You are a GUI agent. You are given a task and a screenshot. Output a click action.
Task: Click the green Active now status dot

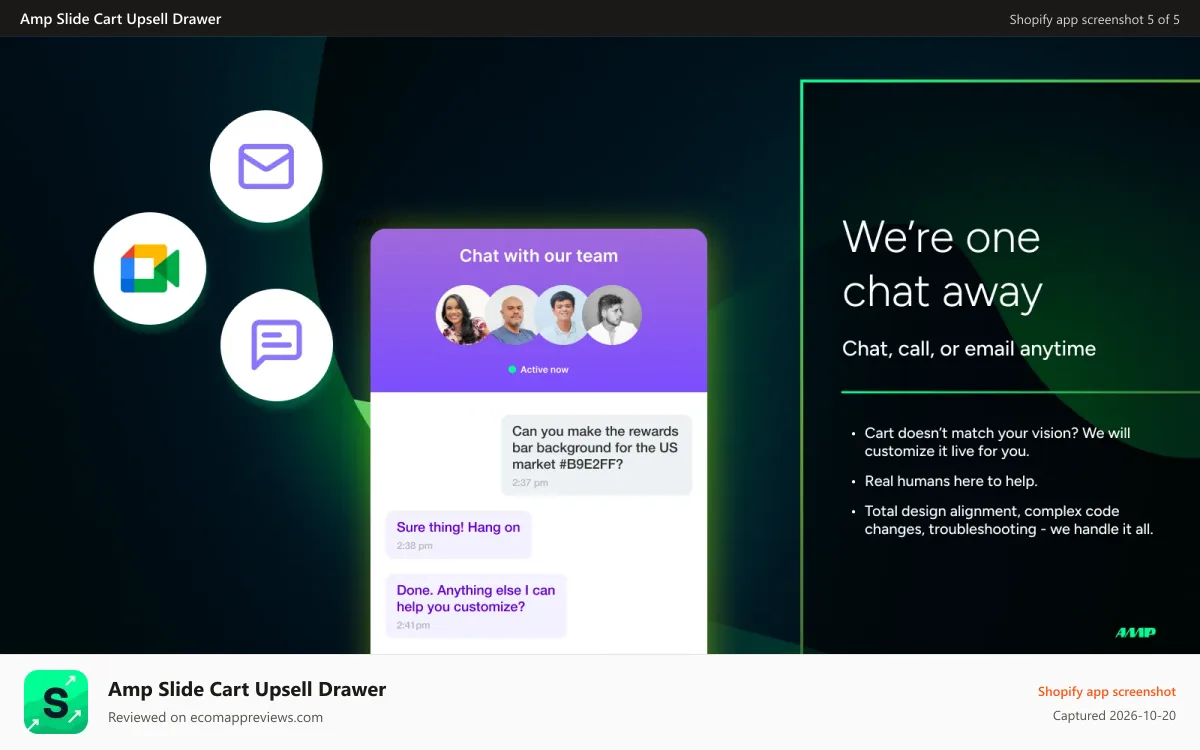pyautogui.click(x=512, y=370)
